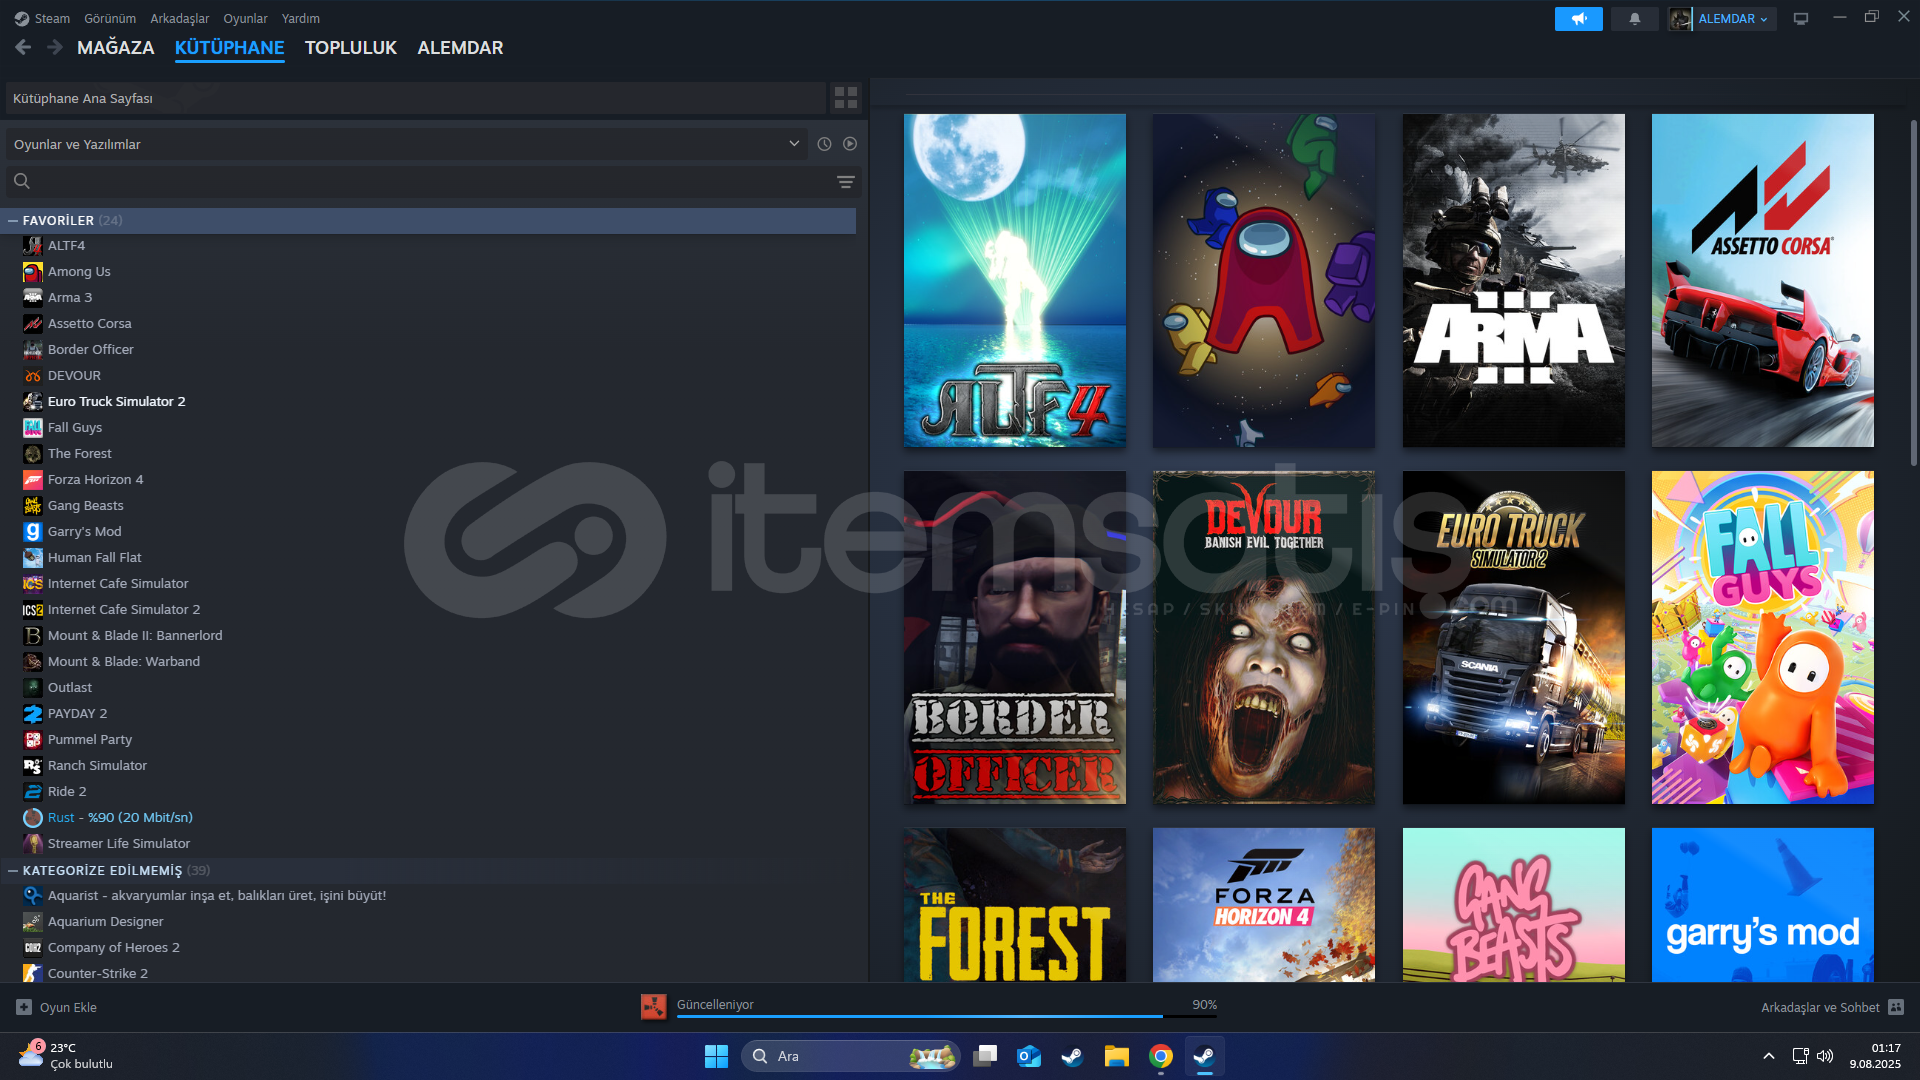The height and width of the screenshot is (1080, 1920).
Task: Open the notifications bell
Action: coord(1635,19)
